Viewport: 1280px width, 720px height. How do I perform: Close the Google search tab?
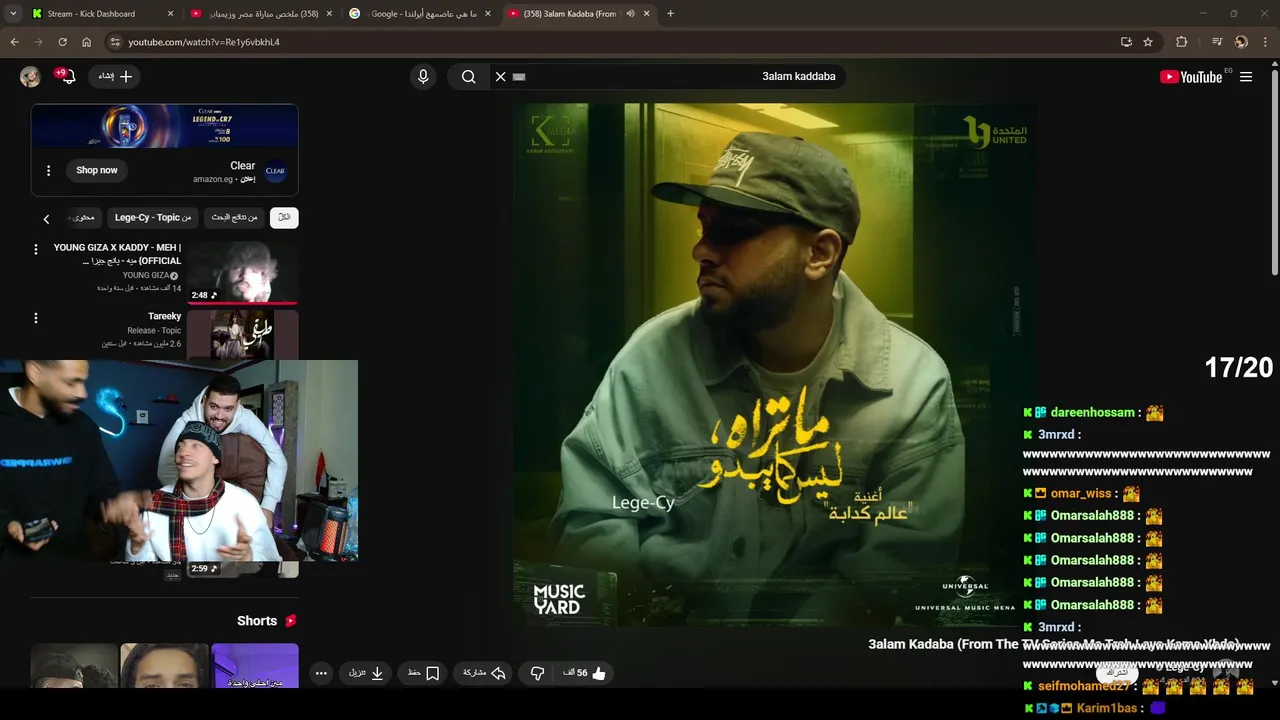click(487, 14)
